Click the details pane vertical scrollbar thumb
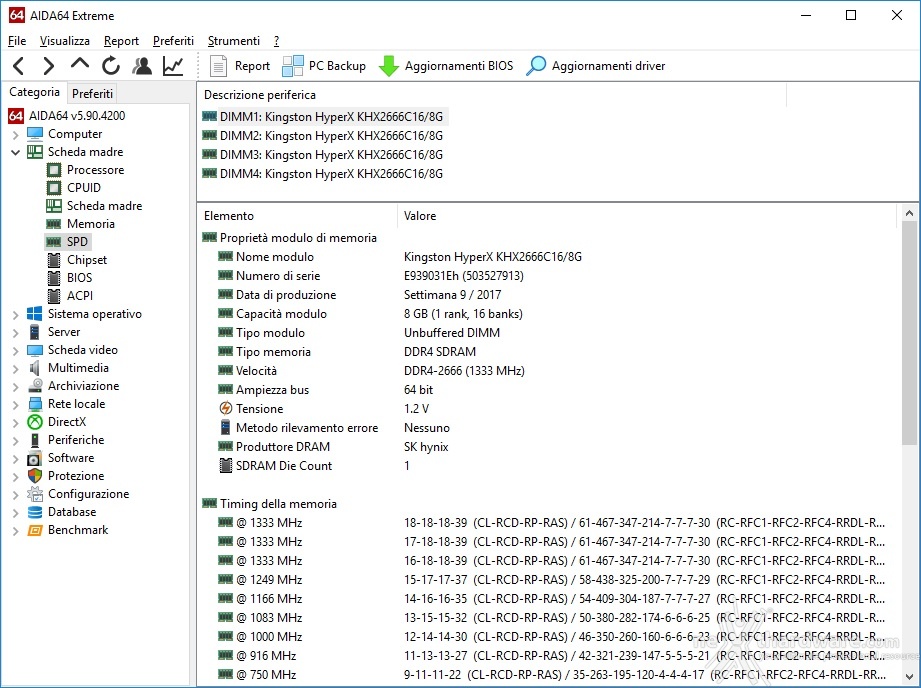This screenshot has width=921, height=688. pyautogui.click(x=909, y=333)
